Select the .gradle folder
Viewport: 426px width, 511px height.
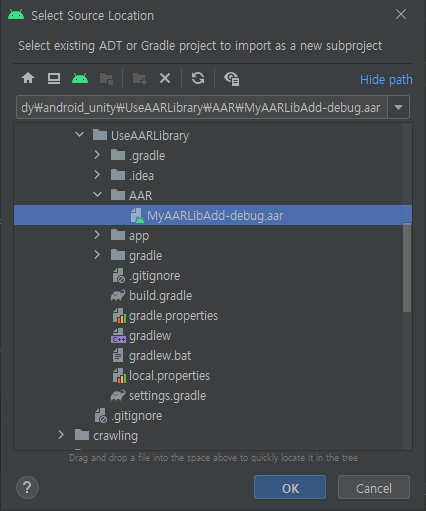(x=147, y=156)
